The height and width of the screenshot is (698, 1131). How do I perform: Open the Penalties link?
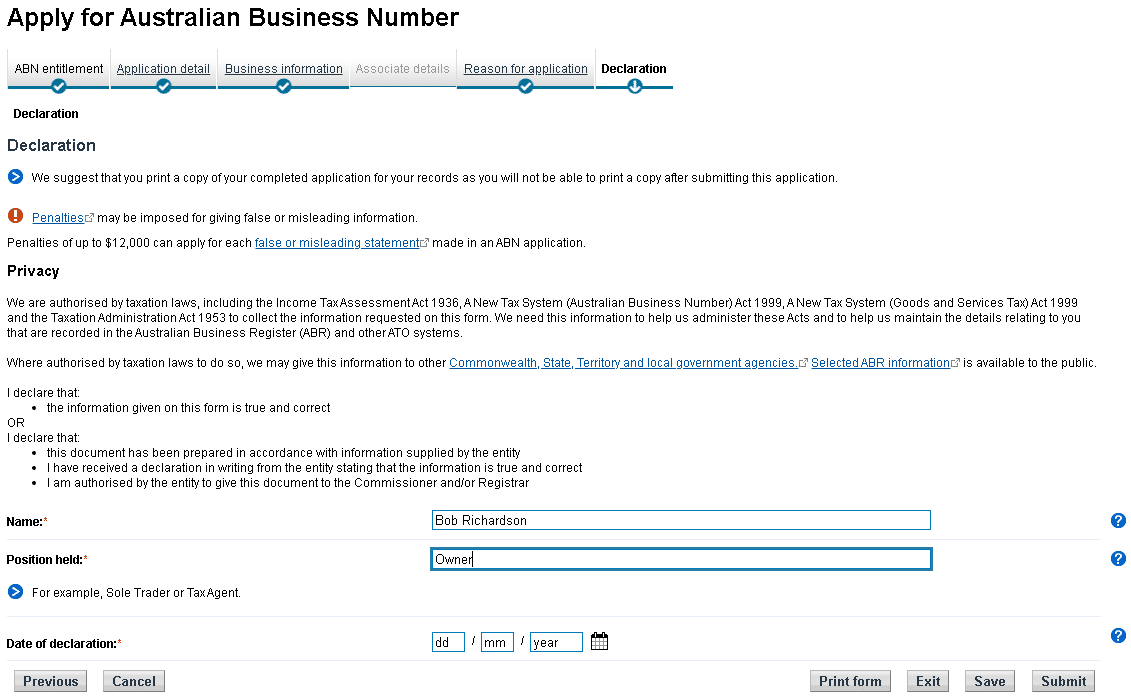59,217
